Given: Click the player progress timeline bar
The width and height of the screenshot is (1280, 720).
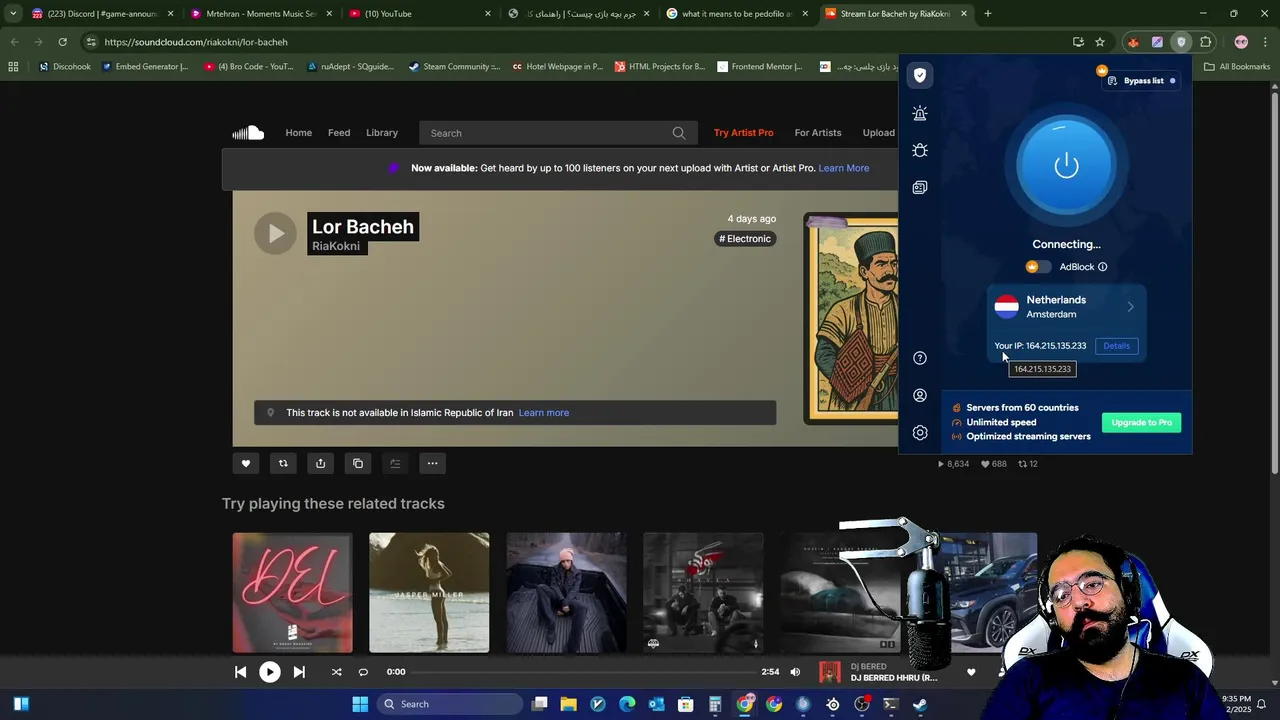Looking at the screenshot, I should click(x=583, y=672).
